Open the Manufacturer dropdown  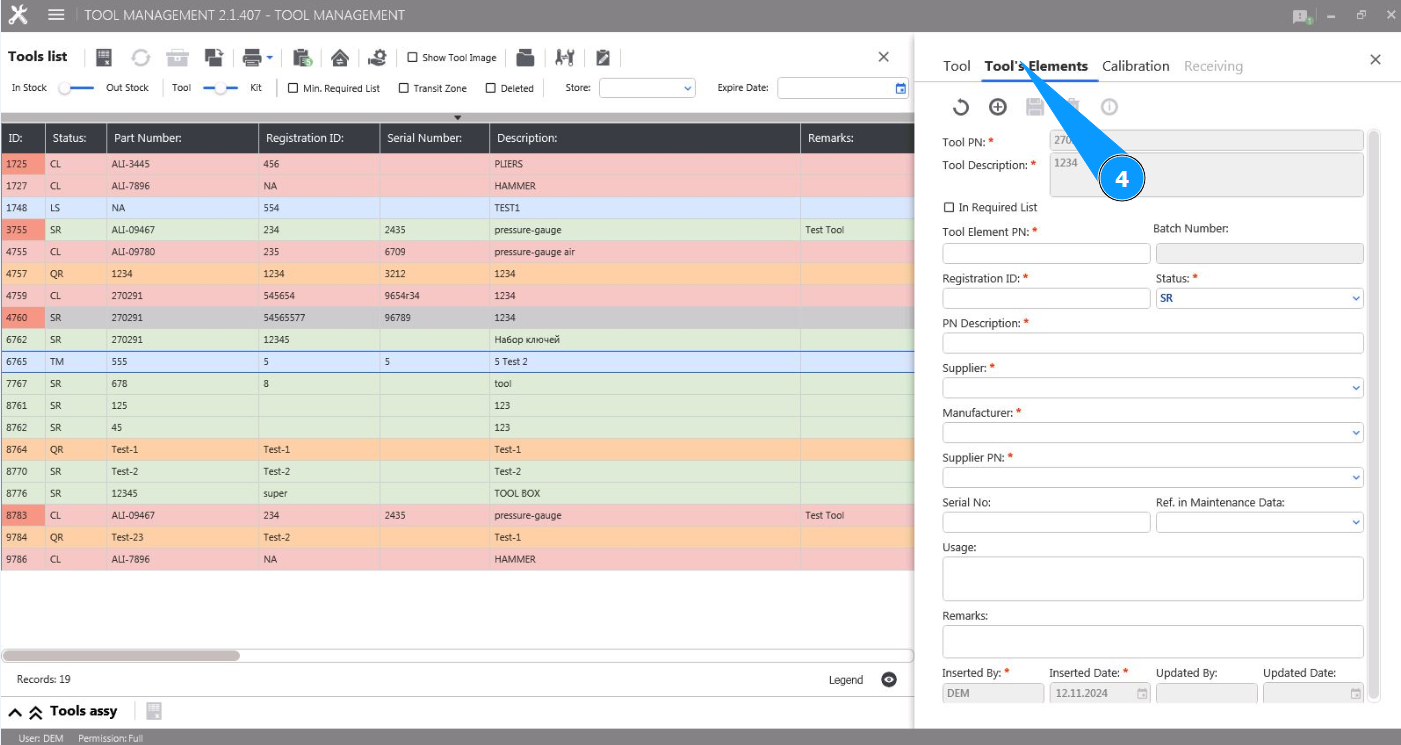click(x=1152, y=433)
